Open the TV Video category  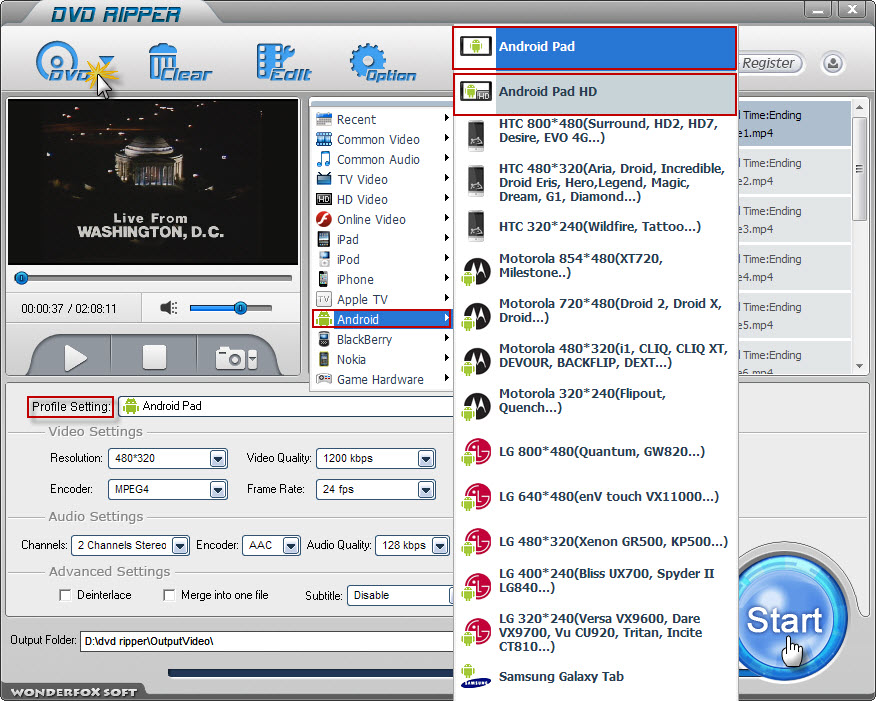pyautogui.click(x=382, y=179)
